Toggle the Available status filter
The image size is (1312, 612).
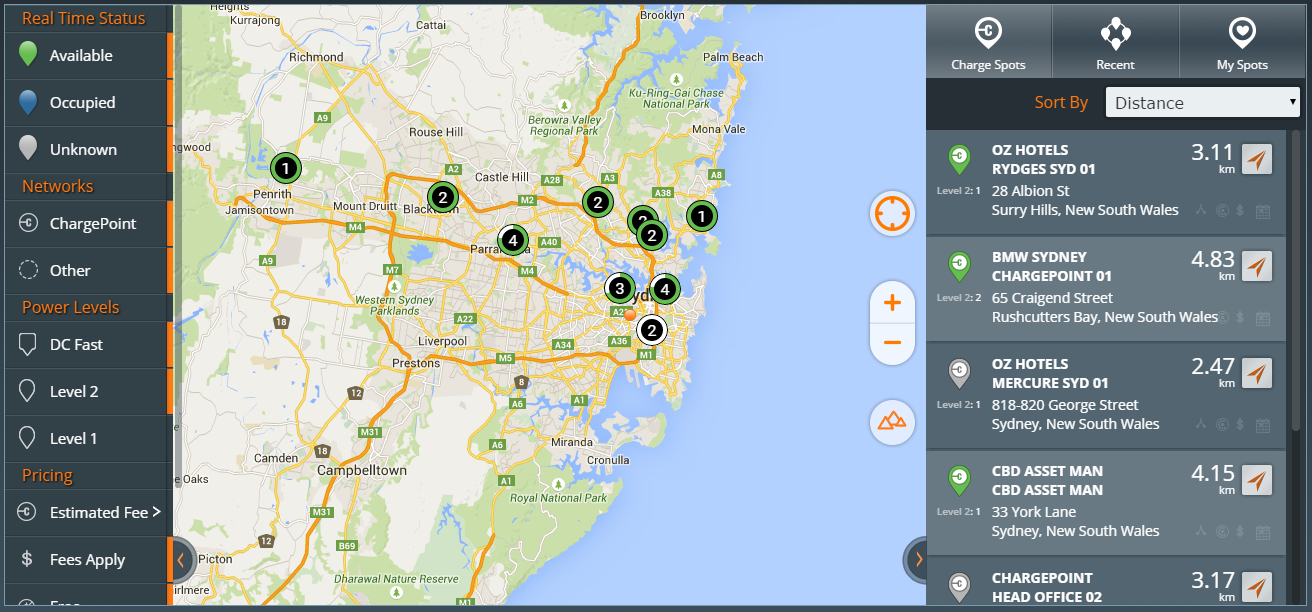coord(88,56)
